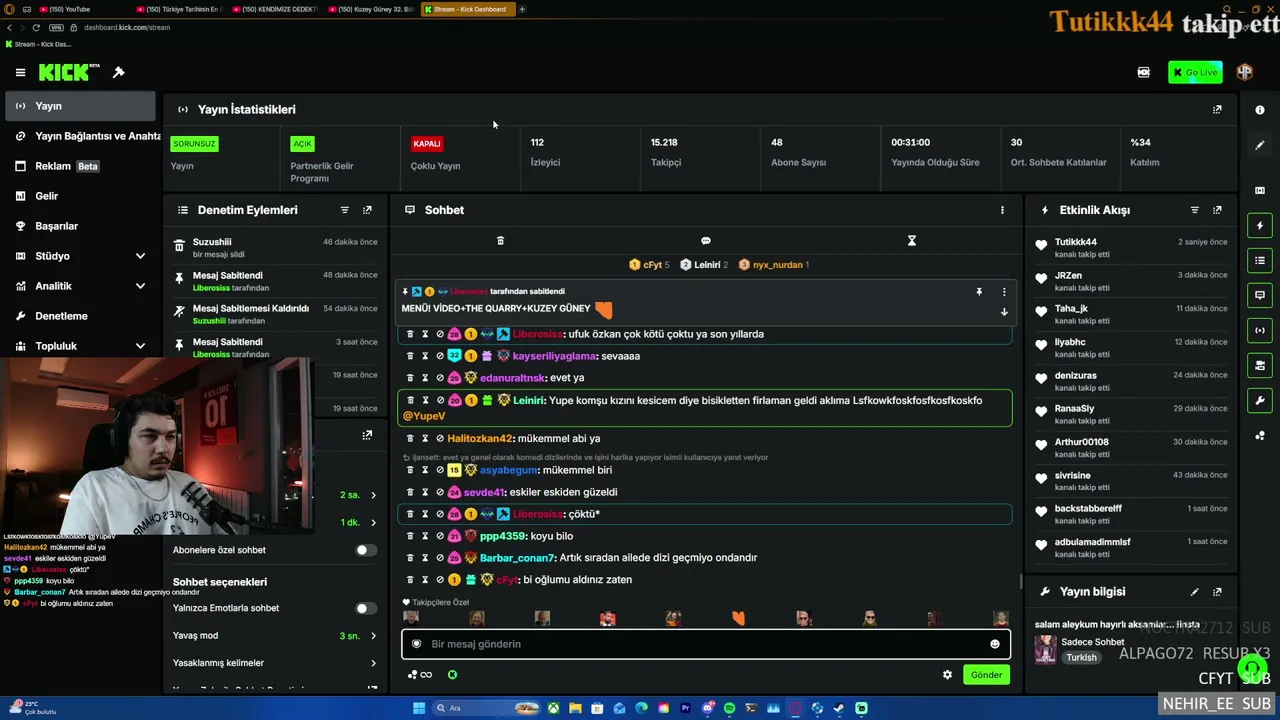Click Tutikkk44 in activity feed
The width and height of the screenshot is (1280, 720).
point(1076,242)
